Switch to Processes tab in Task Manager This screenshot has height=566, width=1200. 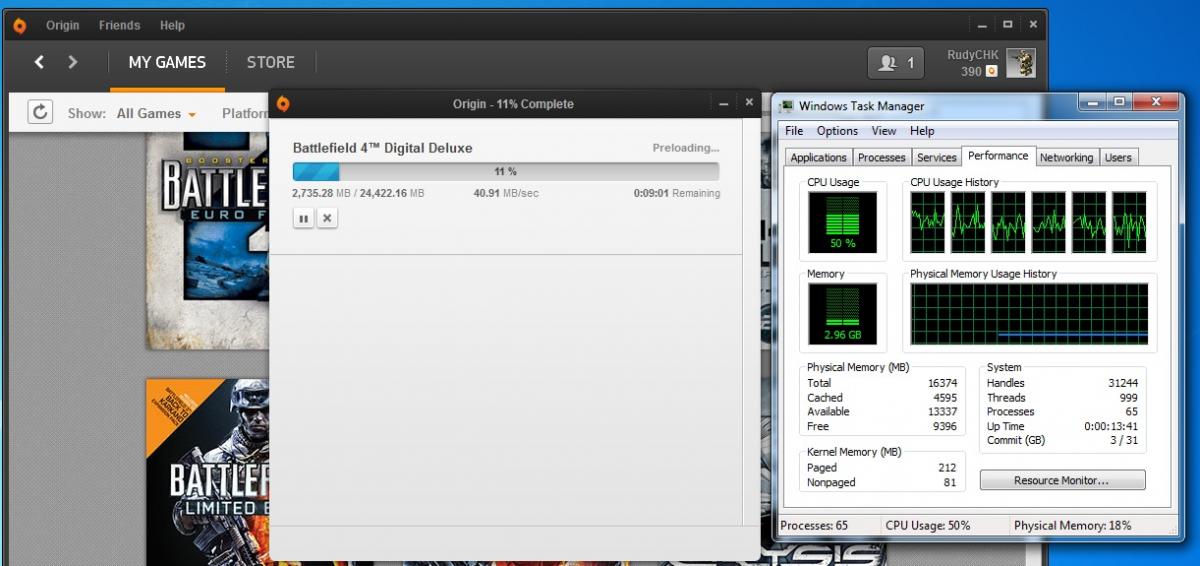coord(881,157)
